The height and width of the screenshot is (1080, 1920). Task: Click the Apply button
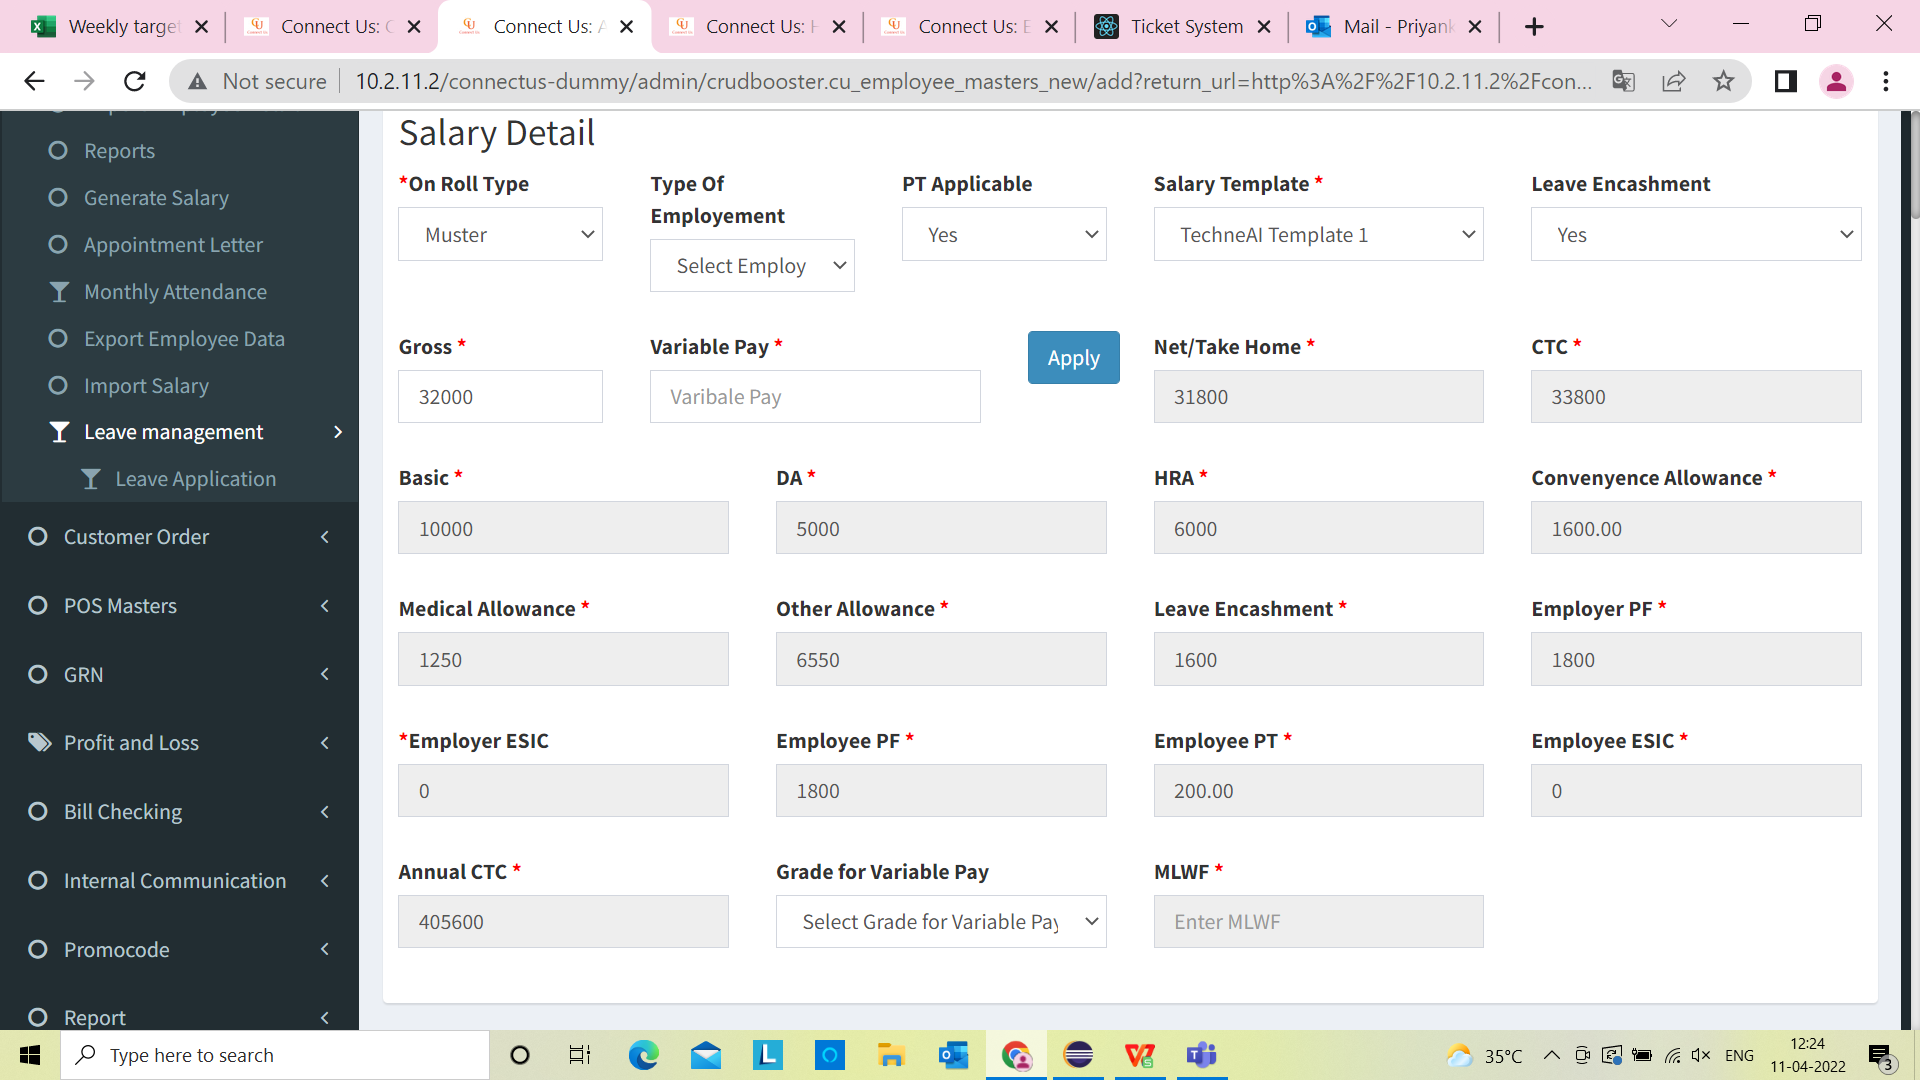pyautogui.click(x=1073, y=358)
